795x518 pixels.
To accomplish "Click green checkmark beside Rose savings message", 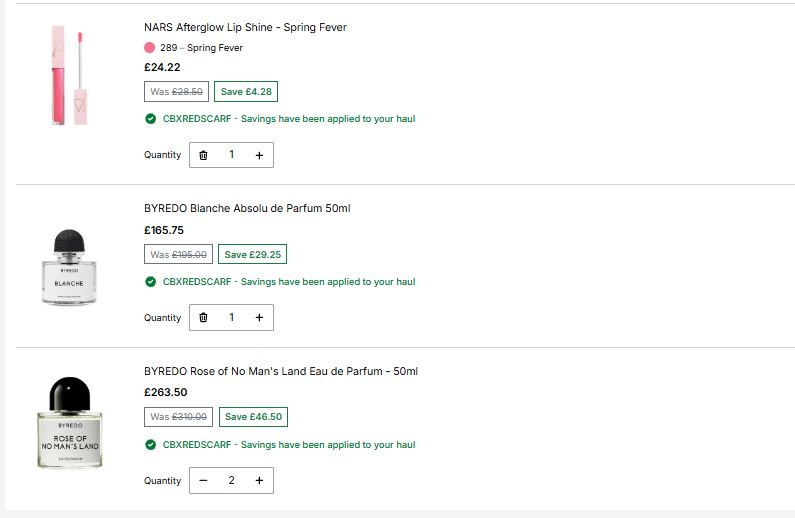I will point(151,445).
